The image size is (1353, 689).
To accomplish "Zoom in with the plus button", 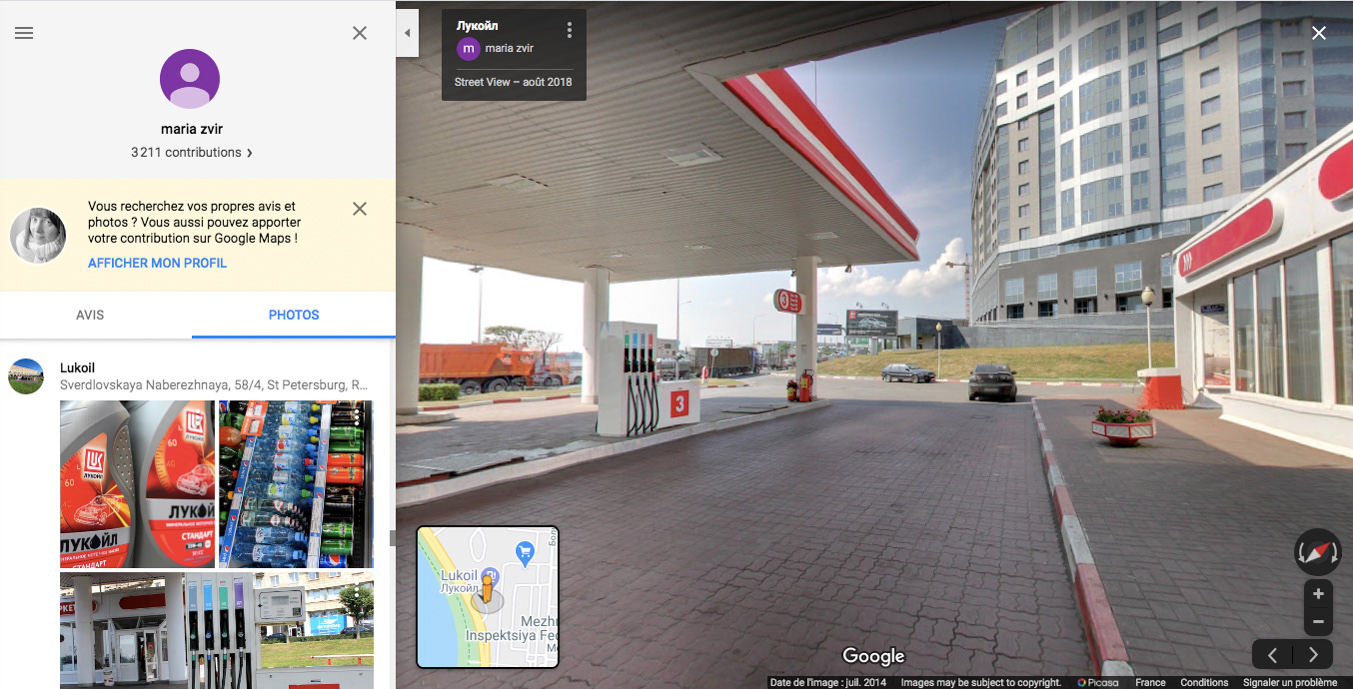I will coord(1318,594).
